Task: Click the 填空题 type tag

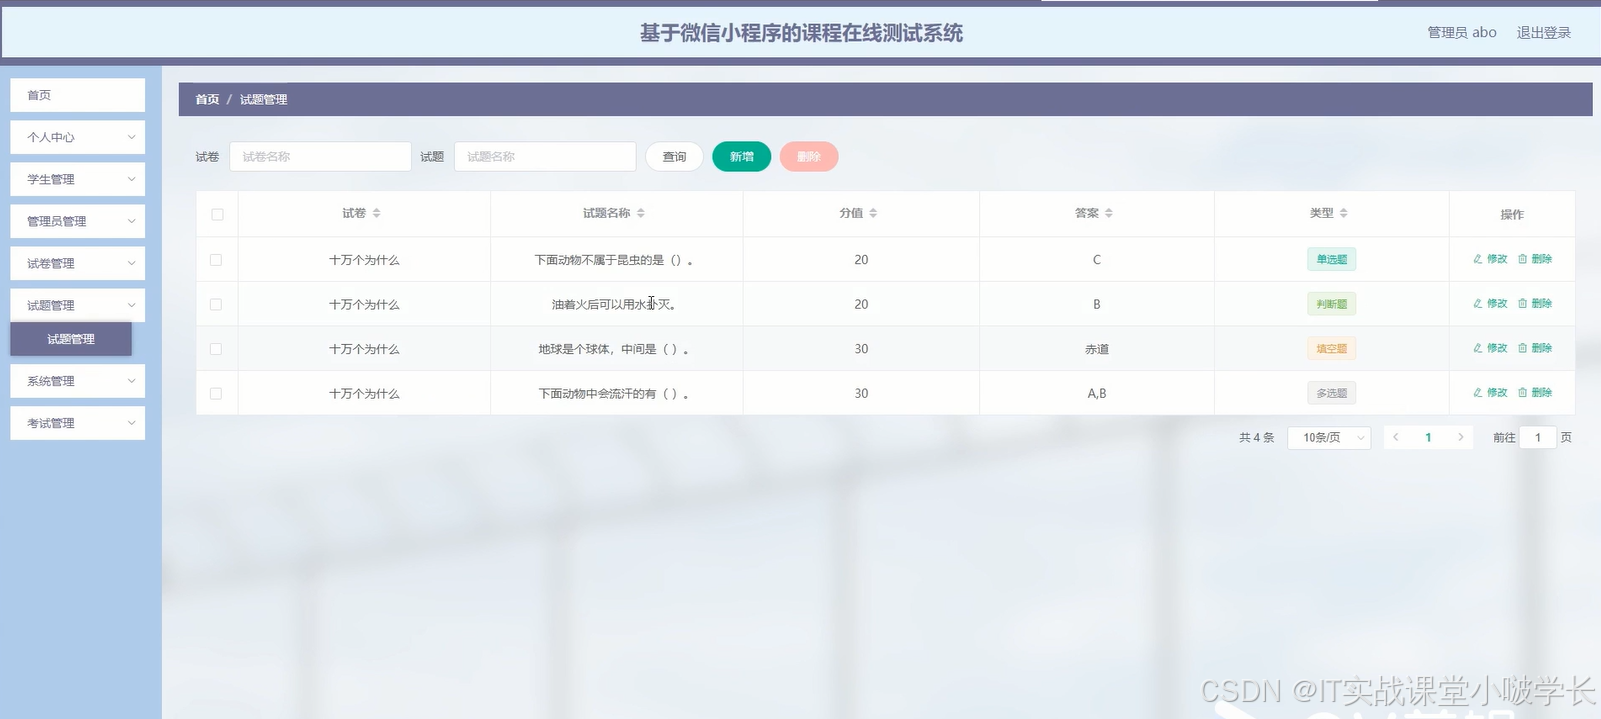Action: coord(1331,349)
